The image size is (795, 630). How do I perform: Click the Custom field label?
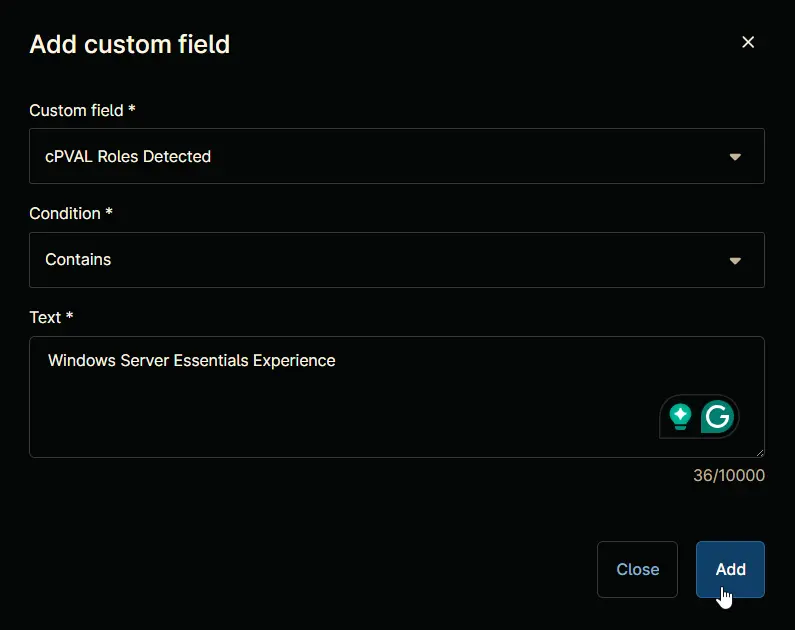click(x=82, y=110)
